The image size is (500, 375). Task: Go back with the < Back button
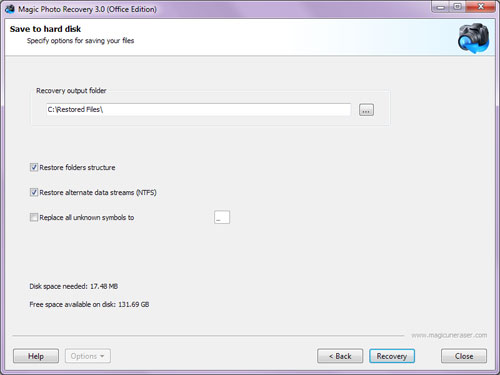pyautogui.click(x=340, y=356)
